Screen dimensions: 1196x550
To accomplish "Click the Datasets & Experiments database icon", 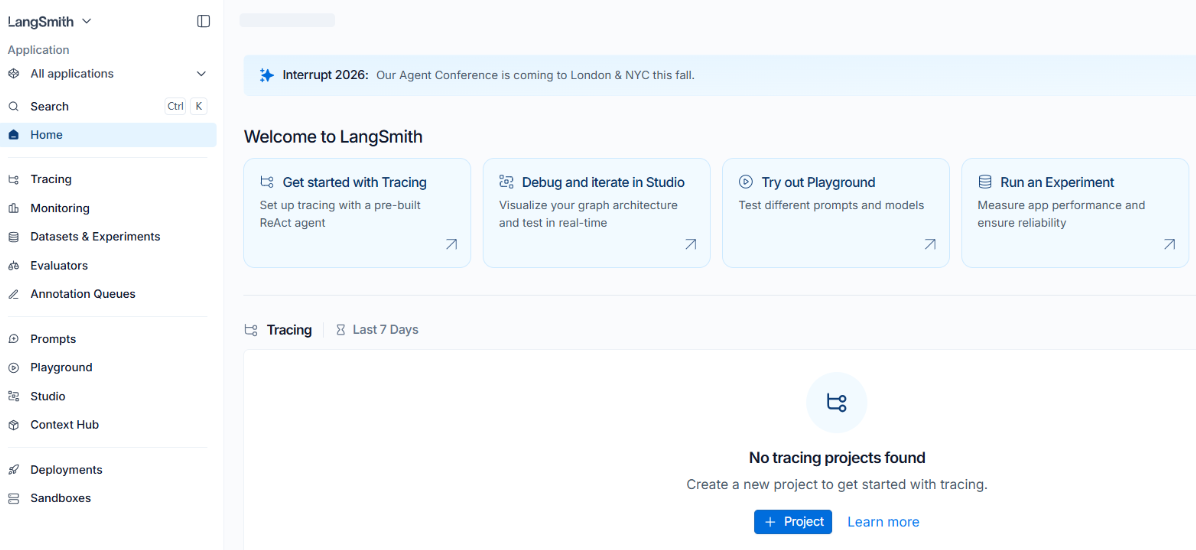I will click(14, 236).
